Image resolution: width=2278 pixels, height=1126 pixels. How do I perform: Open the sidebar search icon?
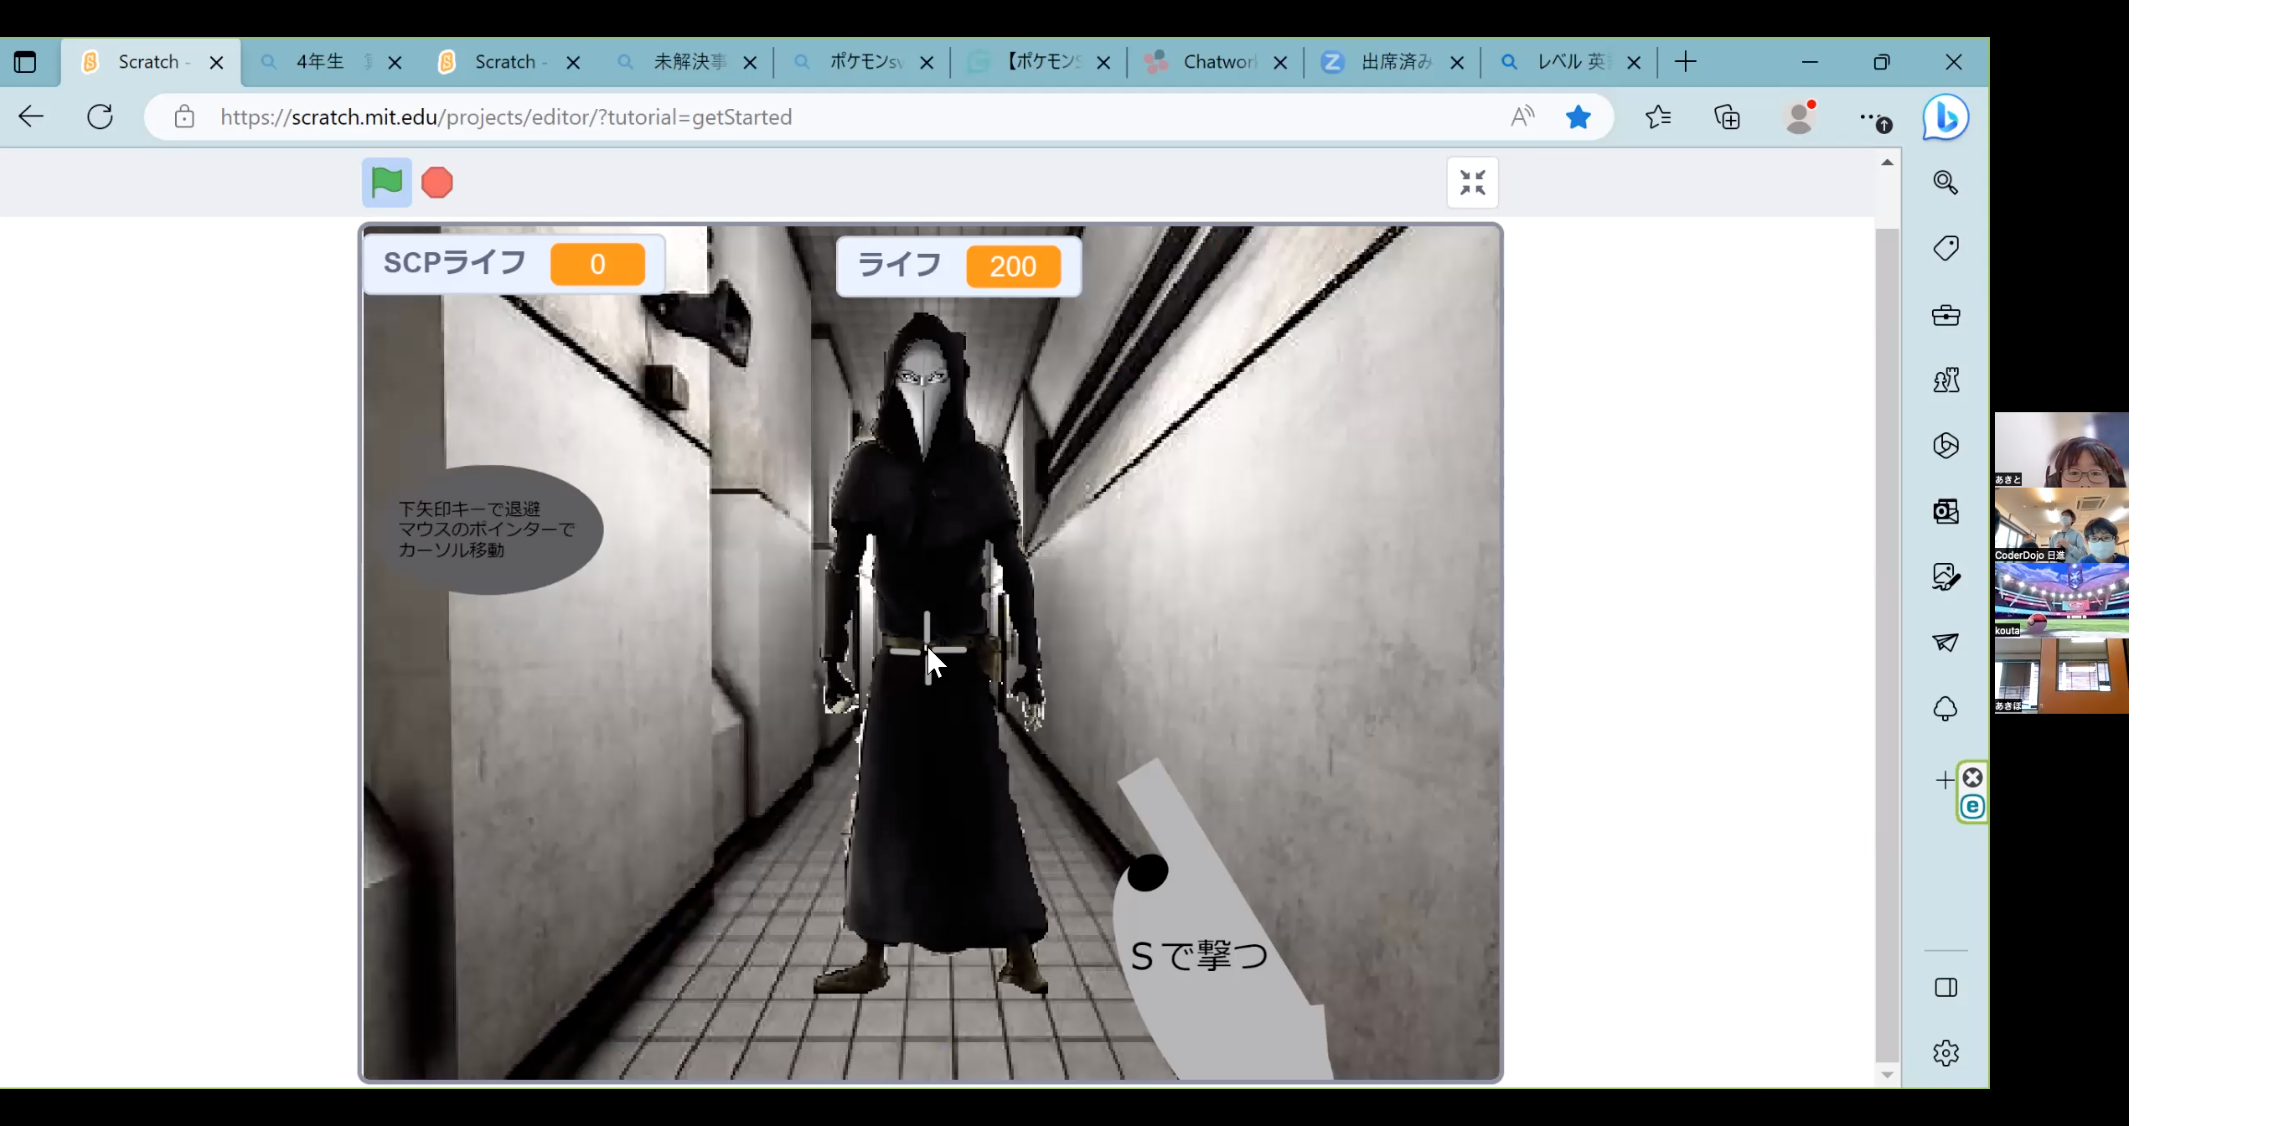pos(1945,182)
